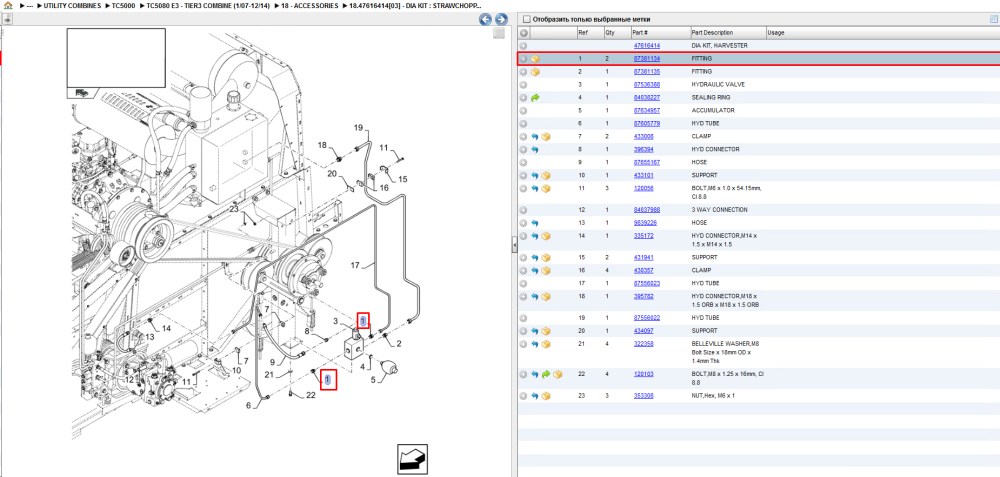This screenshot has width=1000, height=477.
Task: Click the blue arrow on the BELLEVILLE WASHER row
Action: 536,344
